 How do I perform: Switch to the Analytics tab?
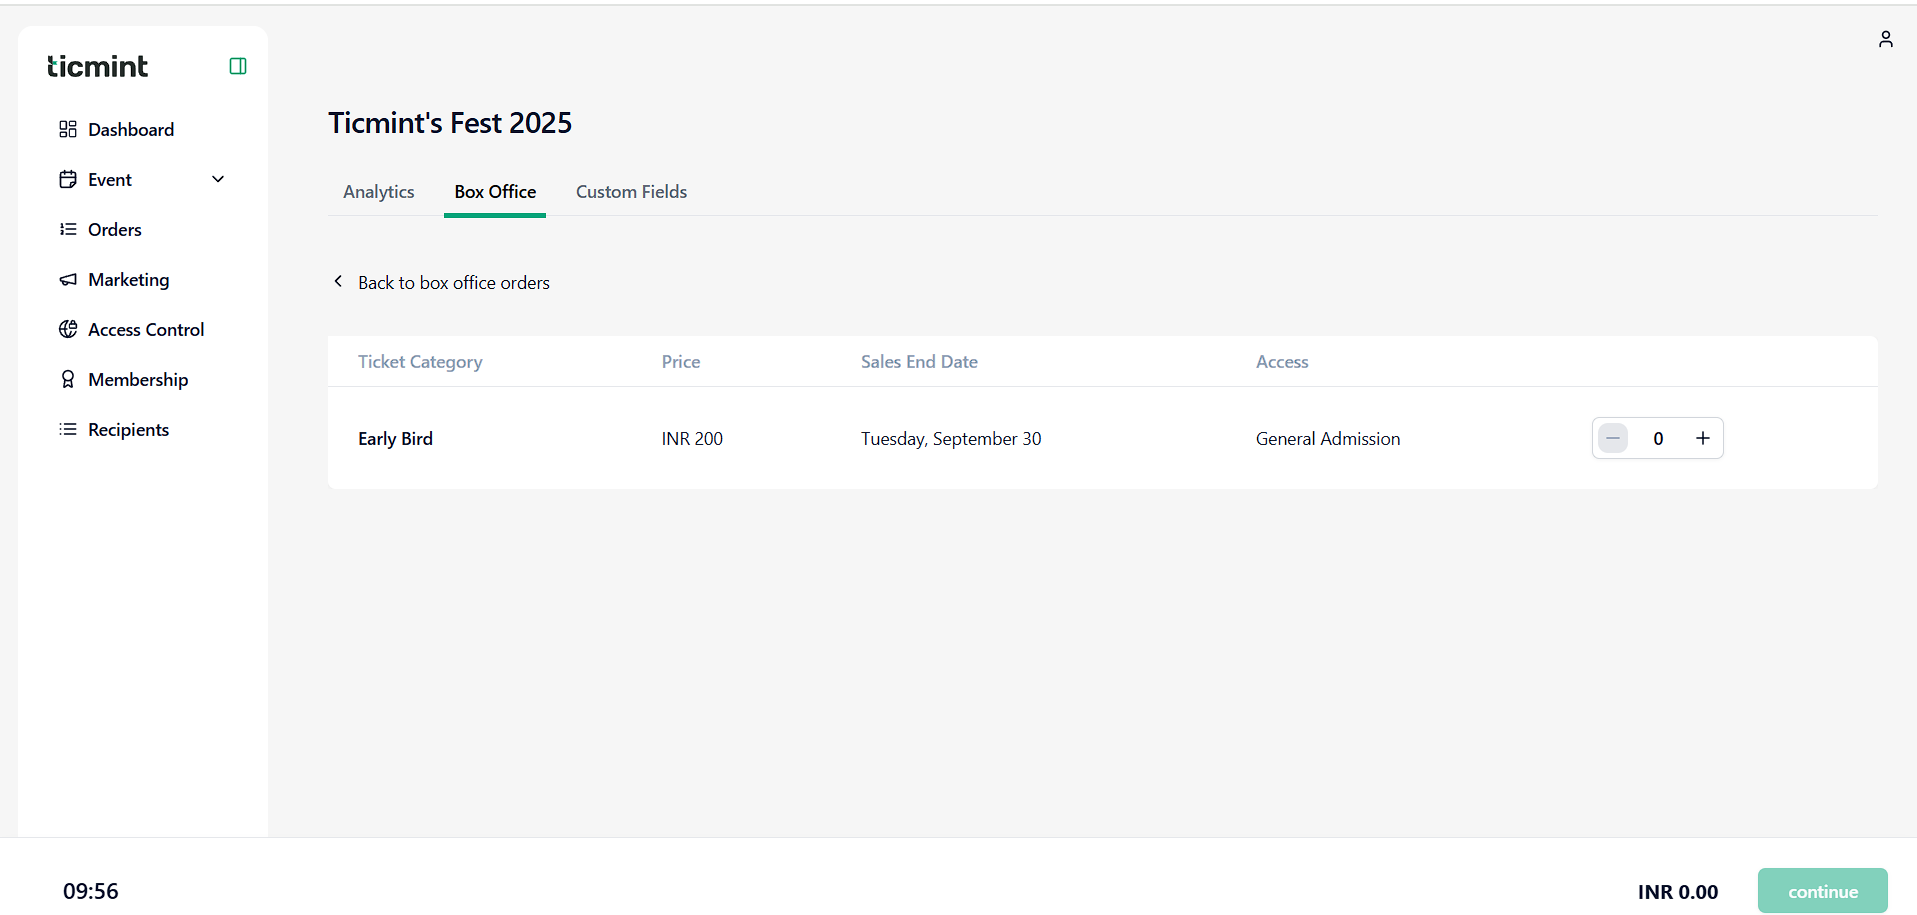[x=379, y=192]
